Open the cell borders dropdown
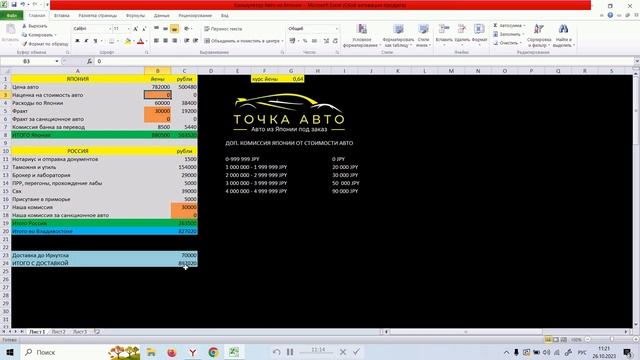 [x=118, y=41]
